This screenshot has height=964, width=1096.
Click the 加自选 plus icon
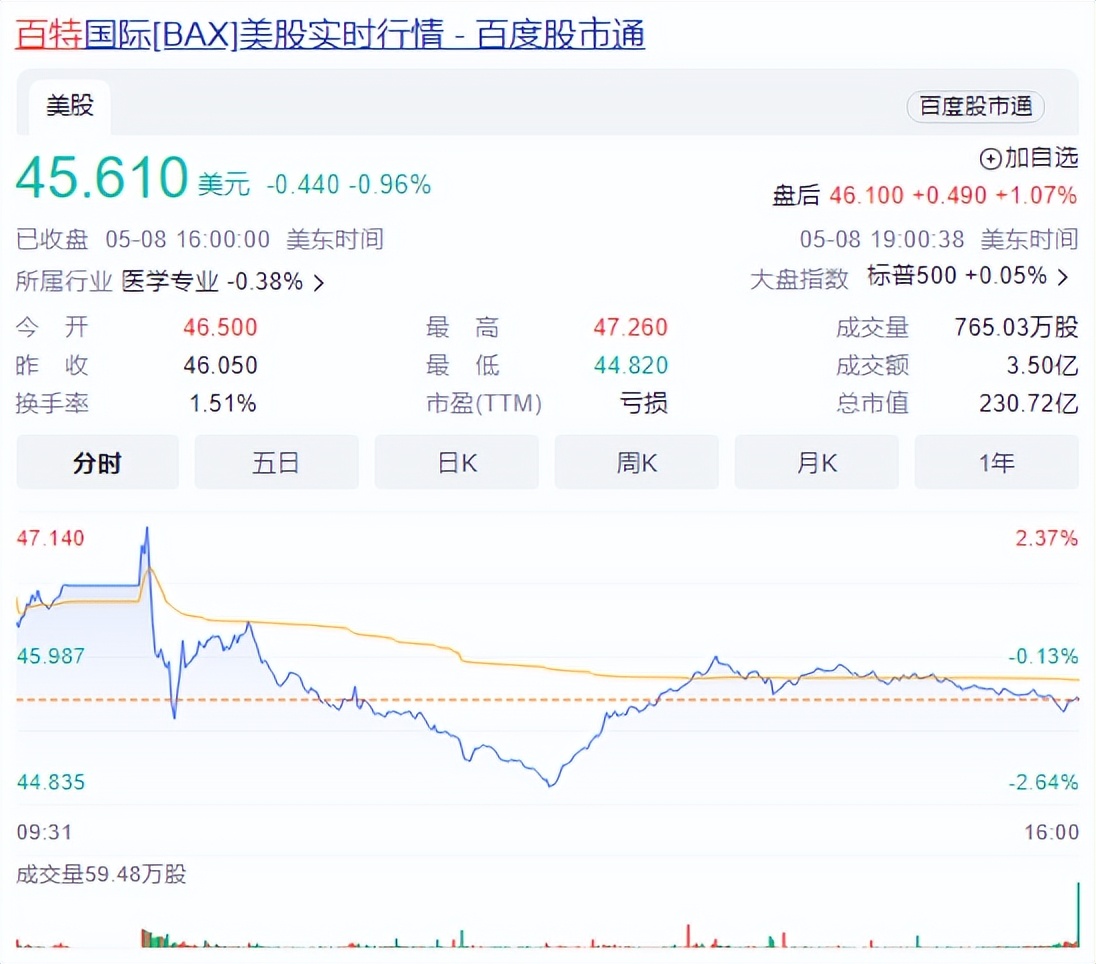coord(990,159)
